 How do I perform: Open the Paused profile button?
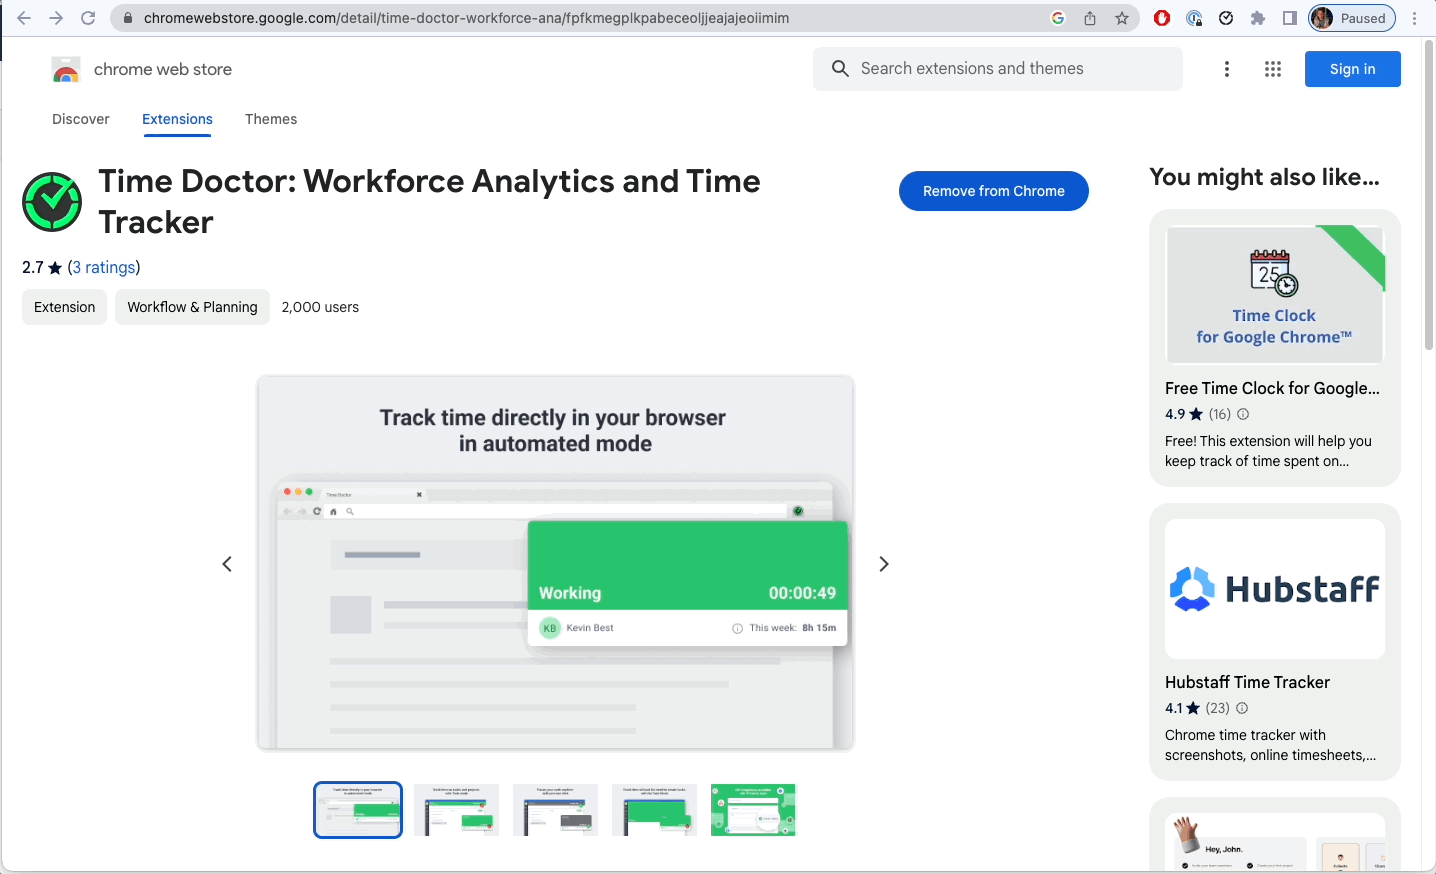(1352, 18)
